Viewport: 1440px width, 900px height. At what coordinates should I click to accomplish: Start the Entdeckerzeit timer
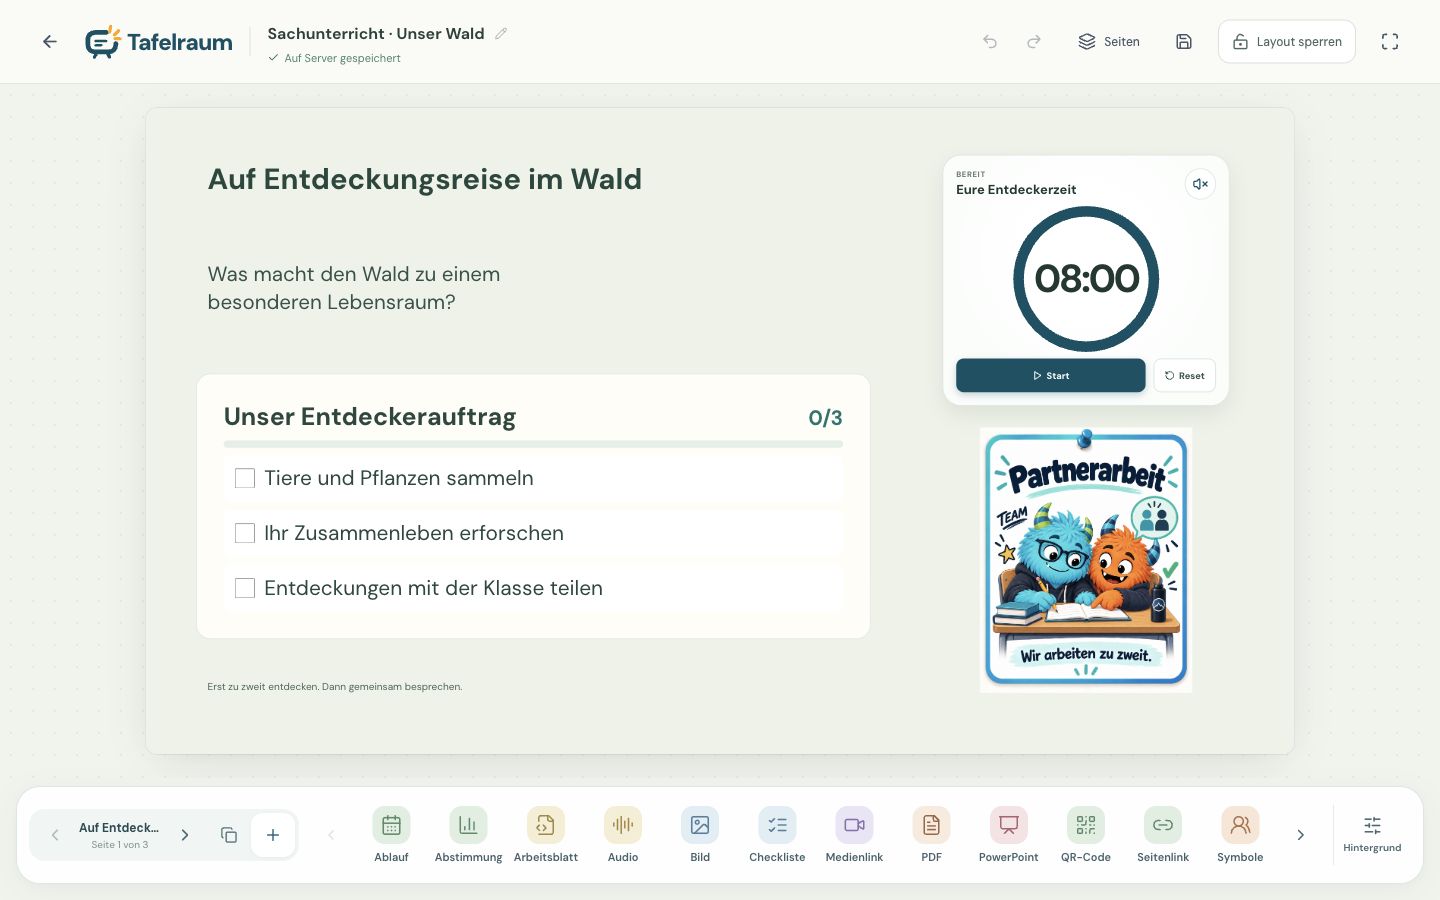click(x=1050, y=376)
